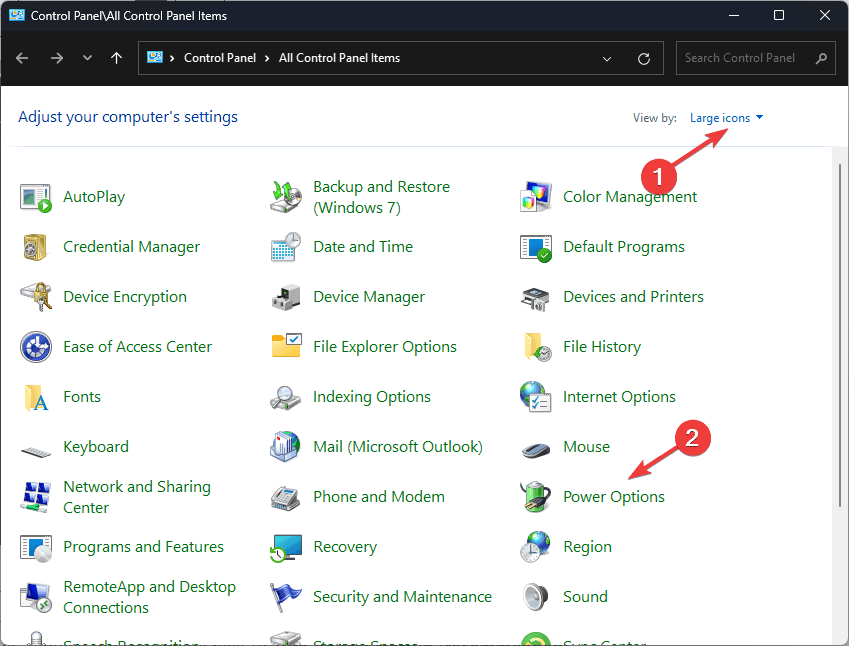
Task: Click the Search Control Panel field
Action: 746,58
